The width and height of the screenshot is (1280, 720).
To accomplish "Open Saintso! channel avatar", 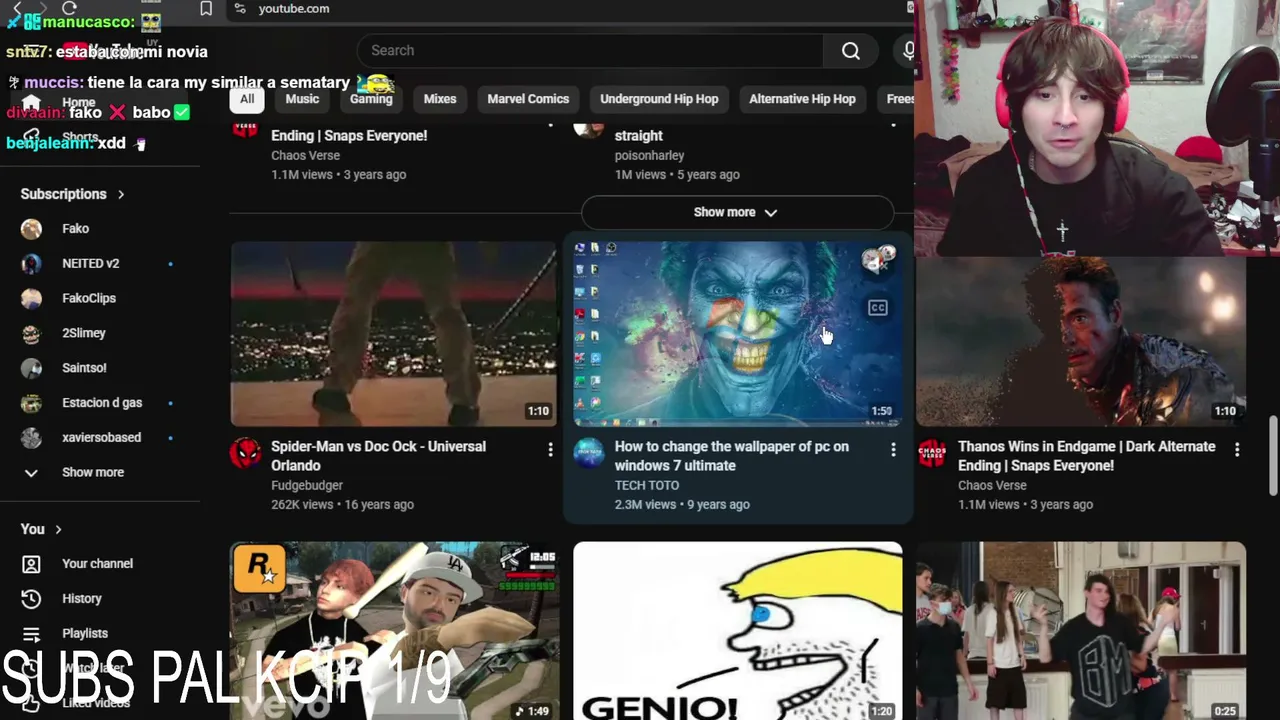I will [31, 369].
